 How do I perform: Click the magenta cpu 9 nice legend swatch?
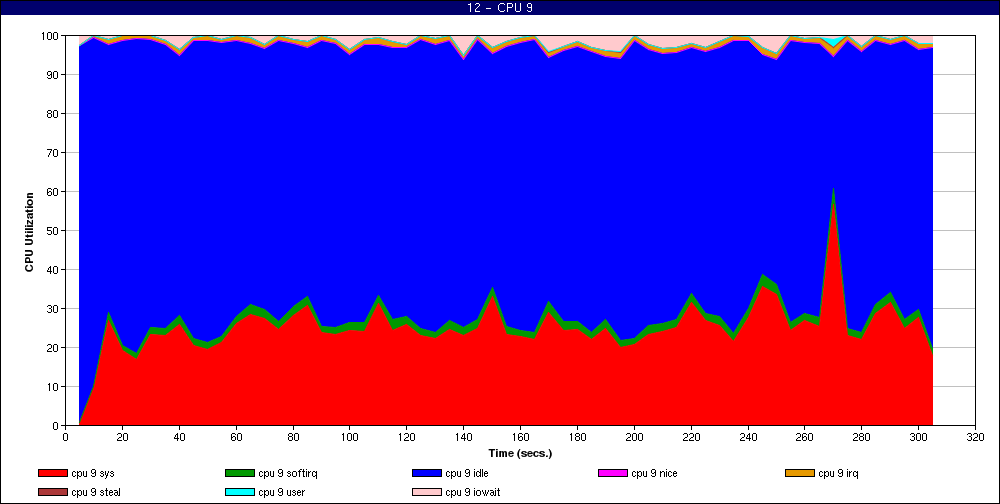[x=613, y=473]
